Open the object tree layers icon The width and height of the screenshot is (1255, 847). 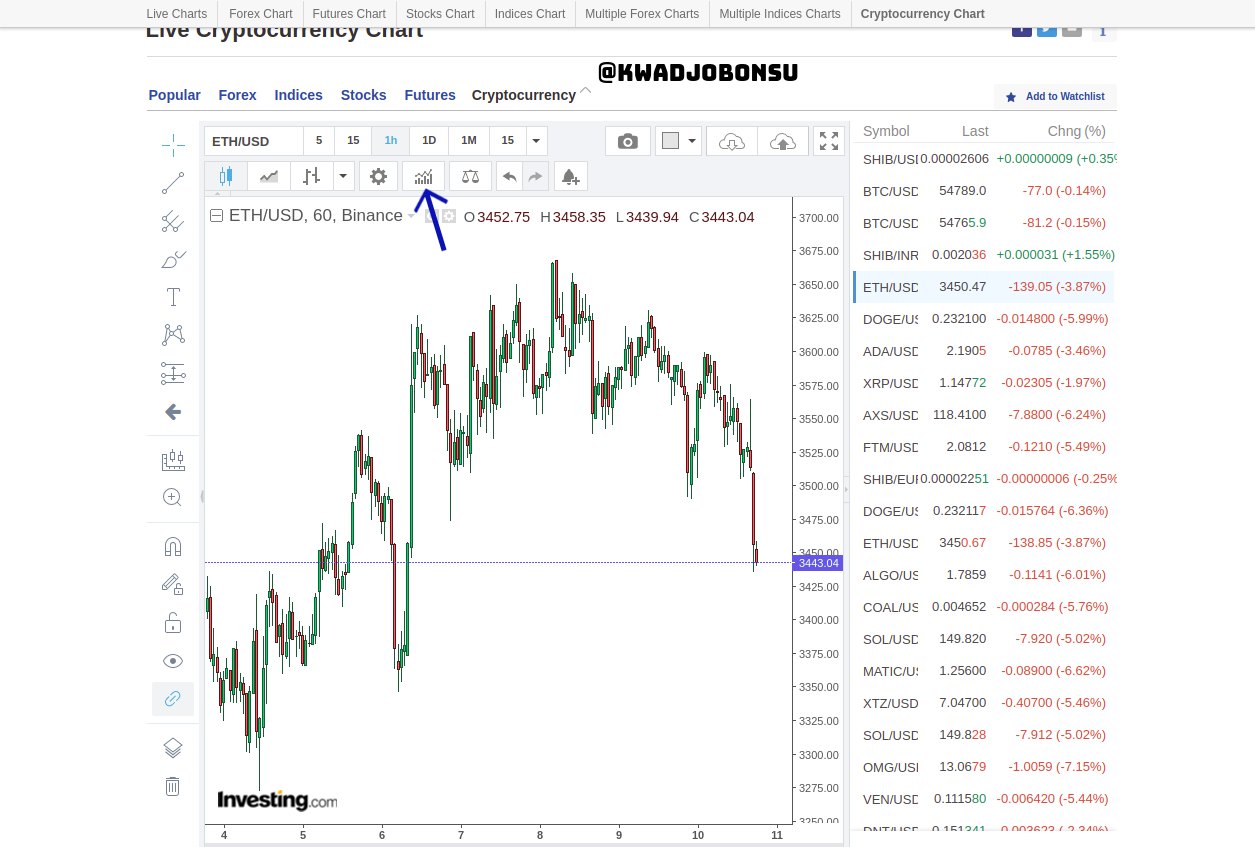pos(173,748)
